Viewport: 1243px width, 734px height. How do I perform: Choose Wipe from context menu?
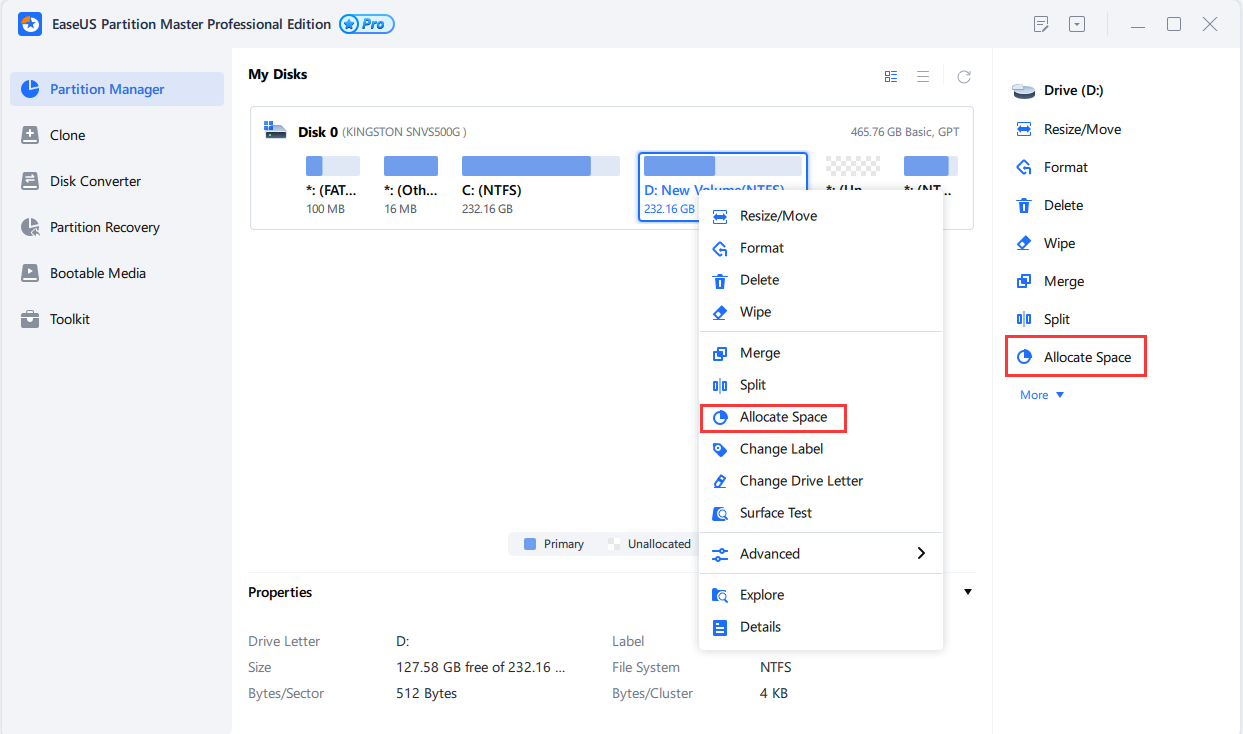coord(821,312)
